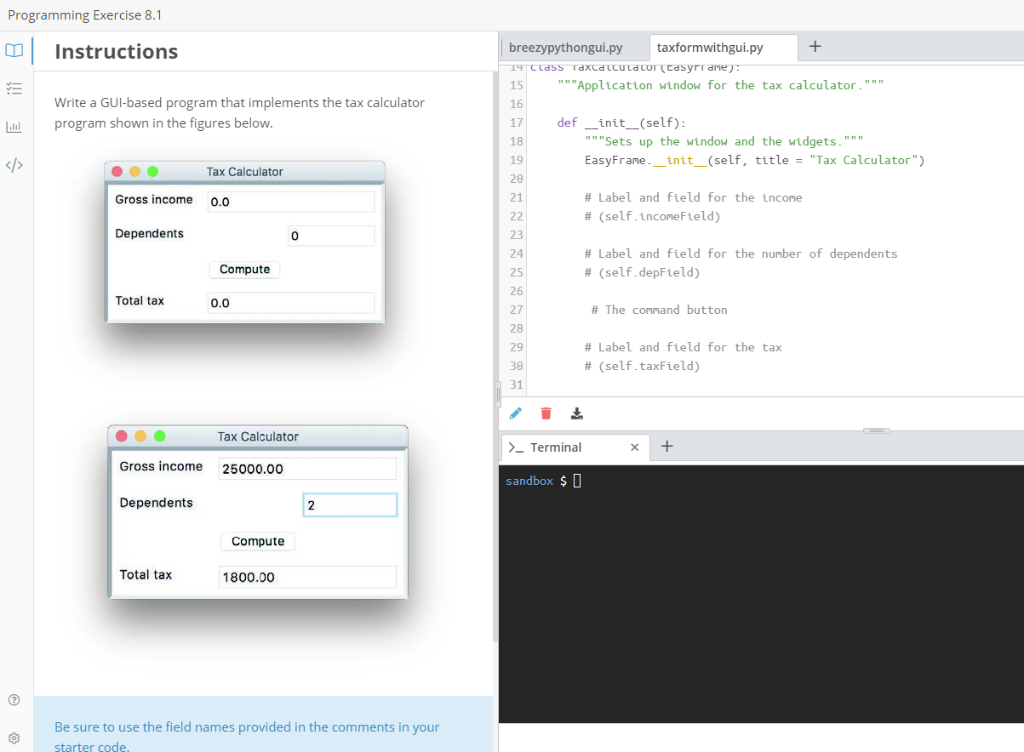Close the Terminal tab

[634, 448]
